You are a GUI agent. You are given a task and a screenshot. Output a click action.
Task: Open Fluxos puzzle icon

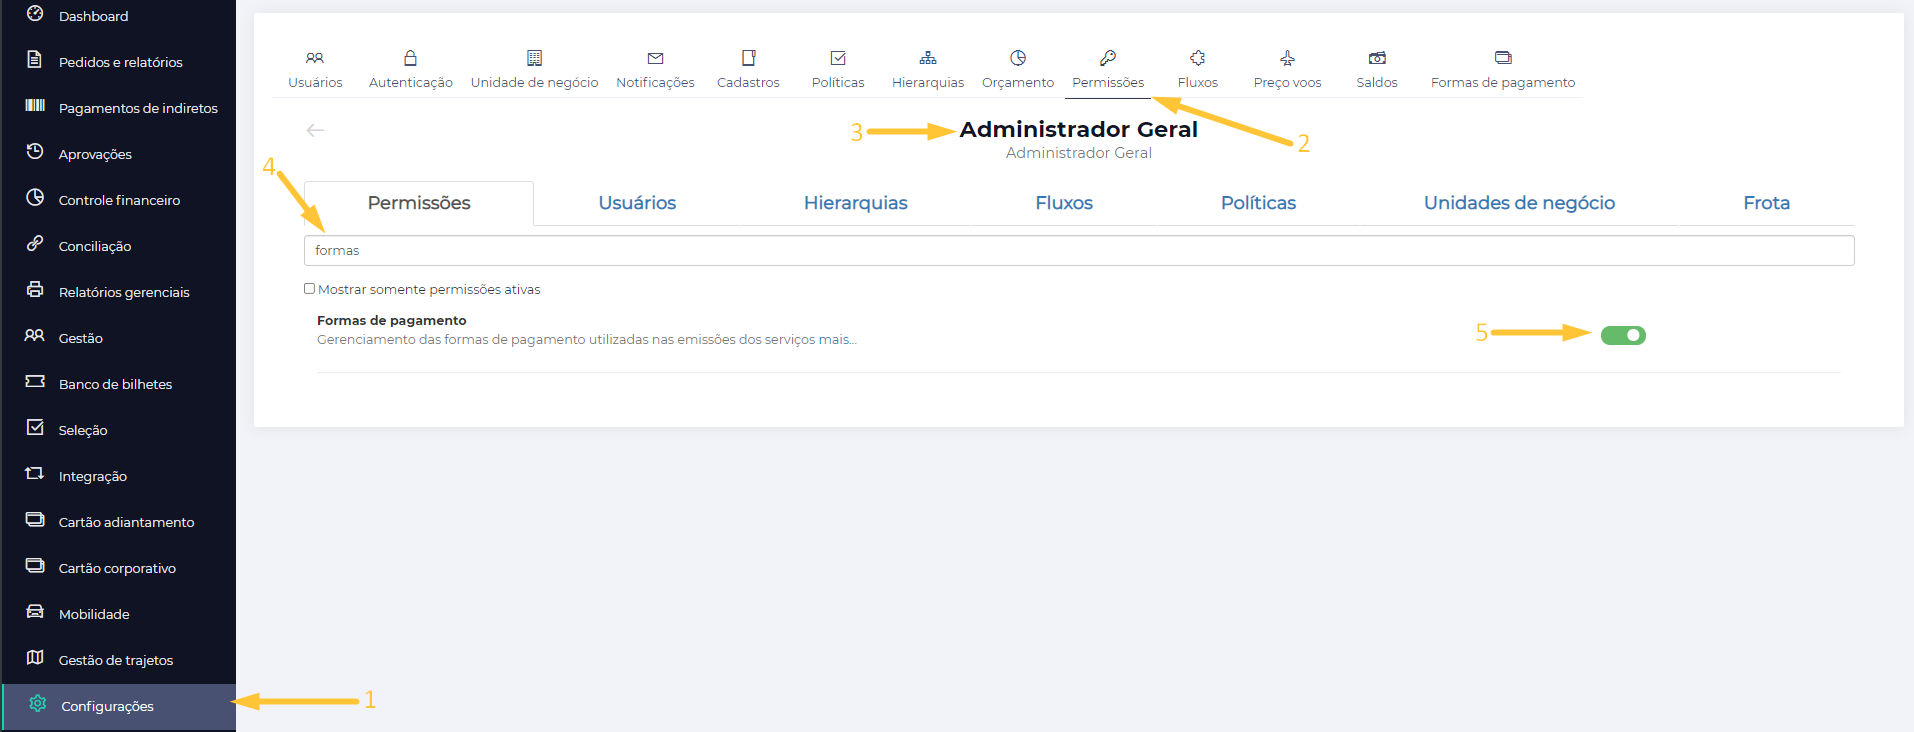pyautogui.click(x=1197, y=59)
